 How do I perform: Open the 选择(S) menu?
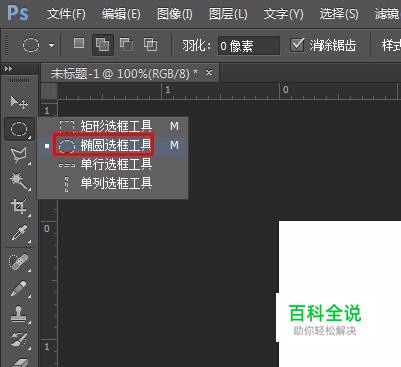(x=339, y=14)
